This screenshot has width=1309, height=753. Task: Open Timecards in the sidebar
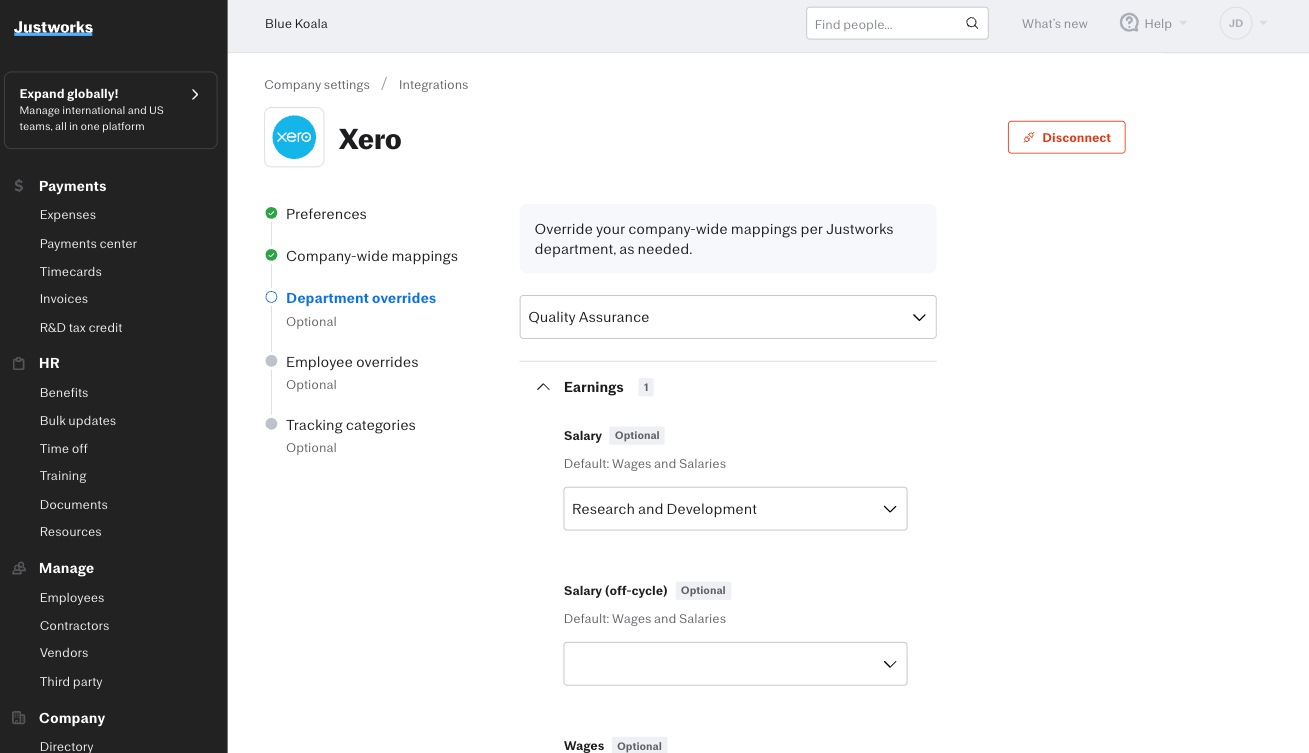[x=71, y=272]
